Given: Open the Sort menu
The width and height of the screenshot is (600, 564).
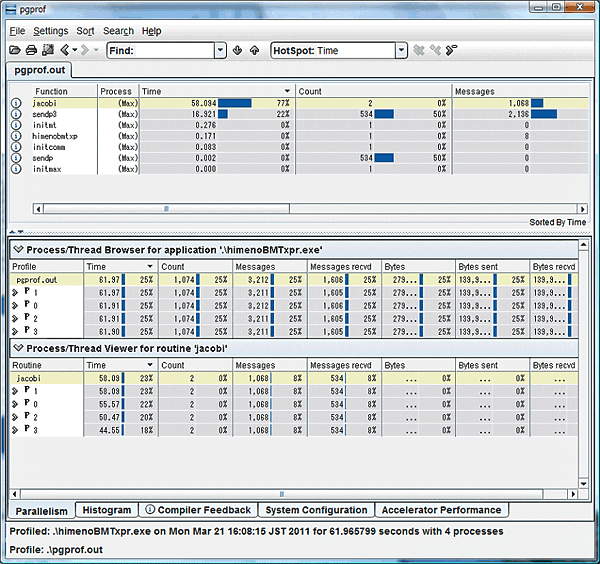Looking at the screenshot, I should pos(85,31).
